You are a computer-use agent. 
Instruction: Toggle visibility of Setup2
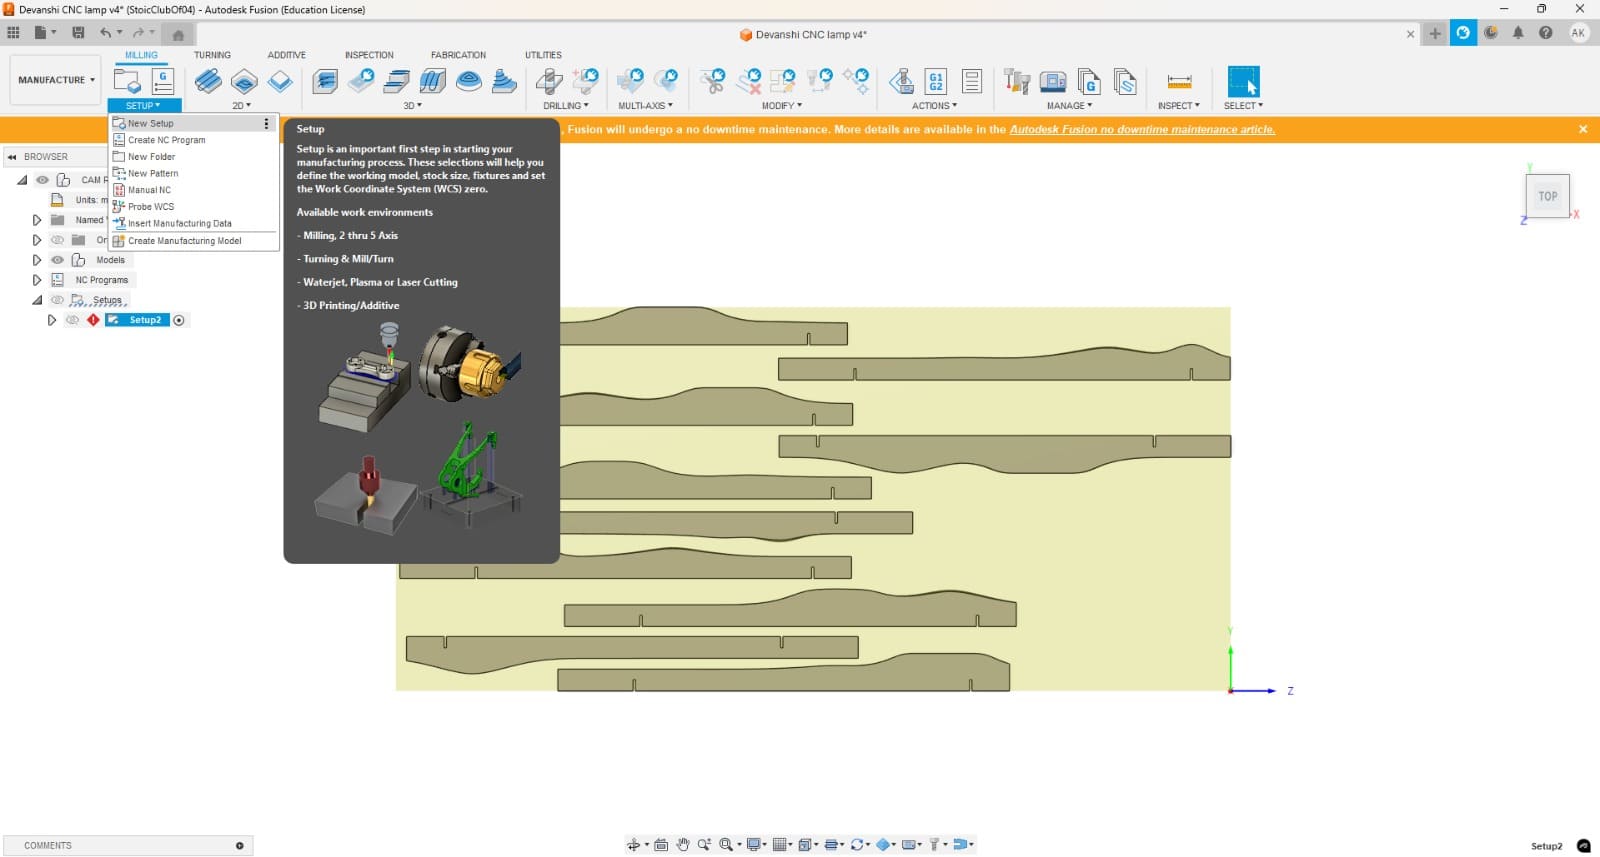72,320
